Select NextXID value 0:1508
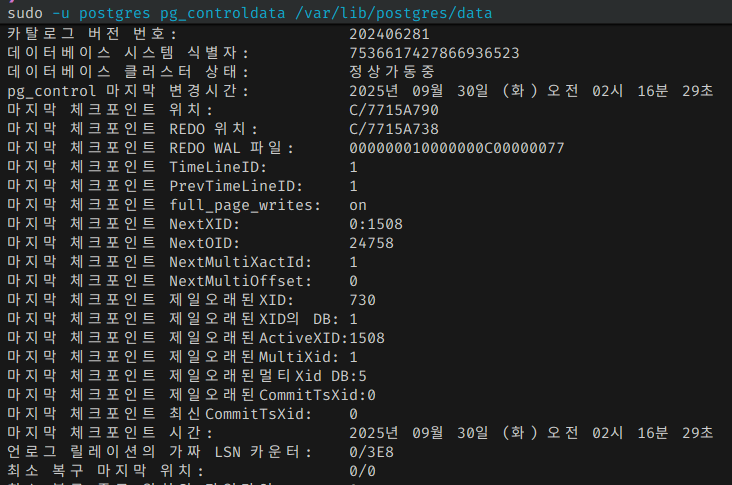 (x=376, y=225)
